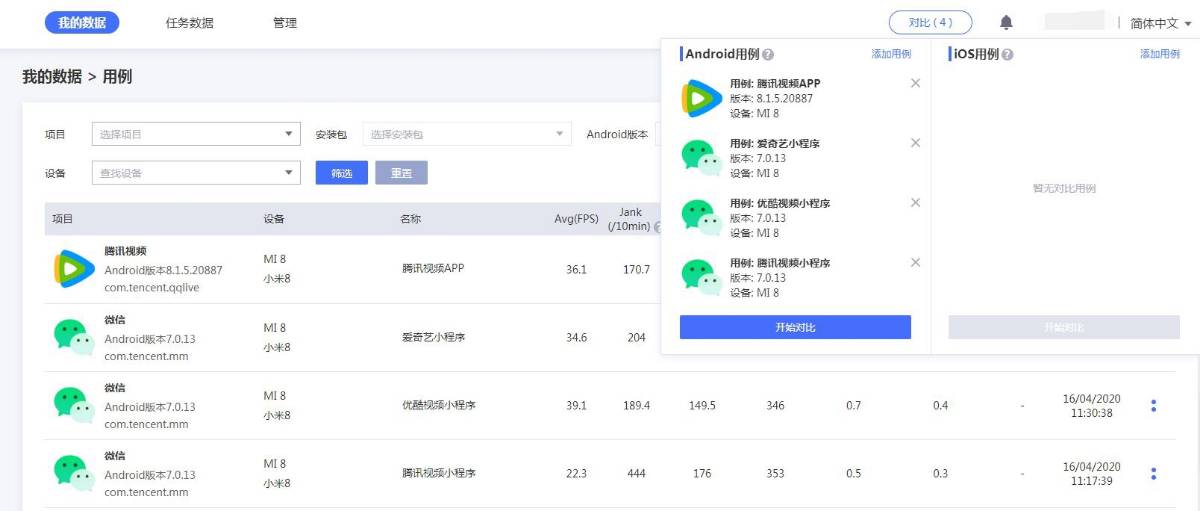Click the 22.3 FPS value
This screenshot has height=511, width=1200.
pos(576,473)
